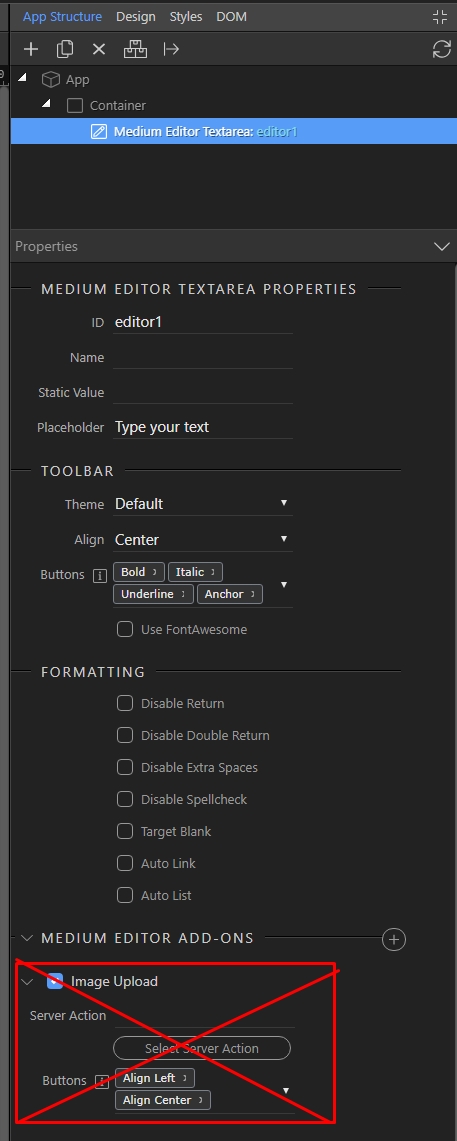Delete the component using the X toolbar icon
The height and width of the screenshot is (1141, 457).
[99, 49]
